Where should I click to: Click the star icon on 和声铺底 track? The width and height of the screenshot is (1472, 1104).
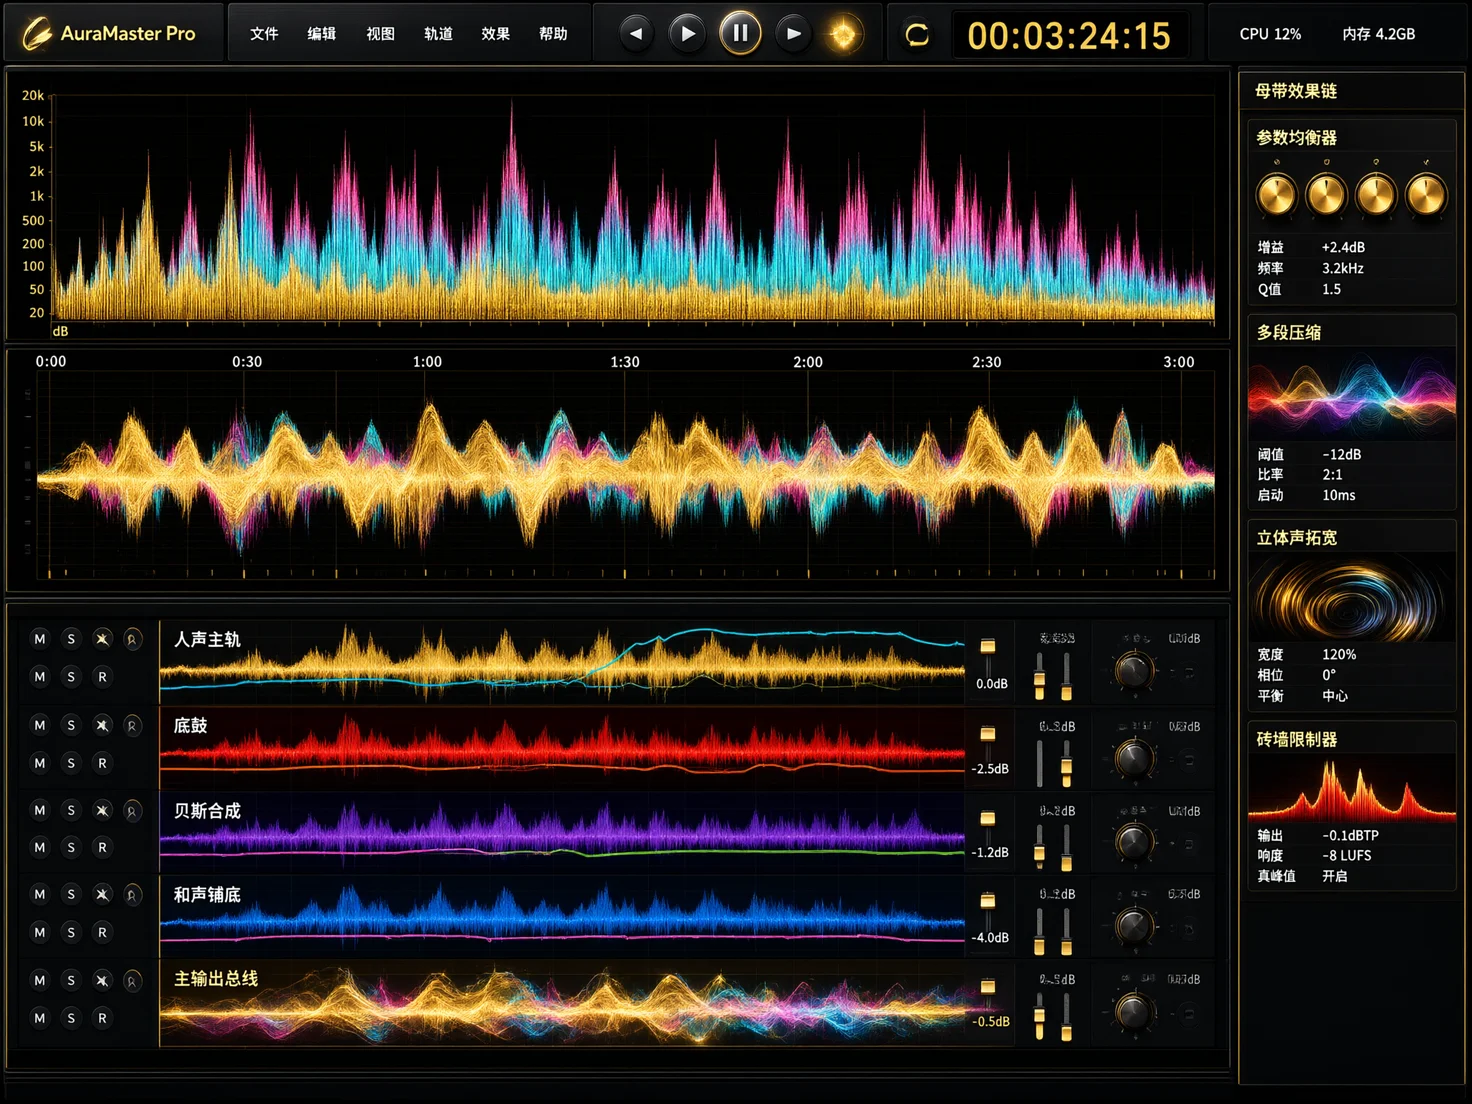tap(102, 895)
